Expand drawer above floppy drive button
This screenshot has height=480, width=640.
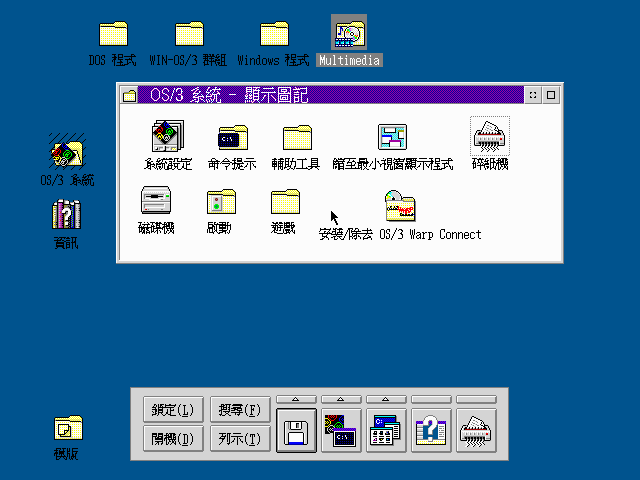296,399
